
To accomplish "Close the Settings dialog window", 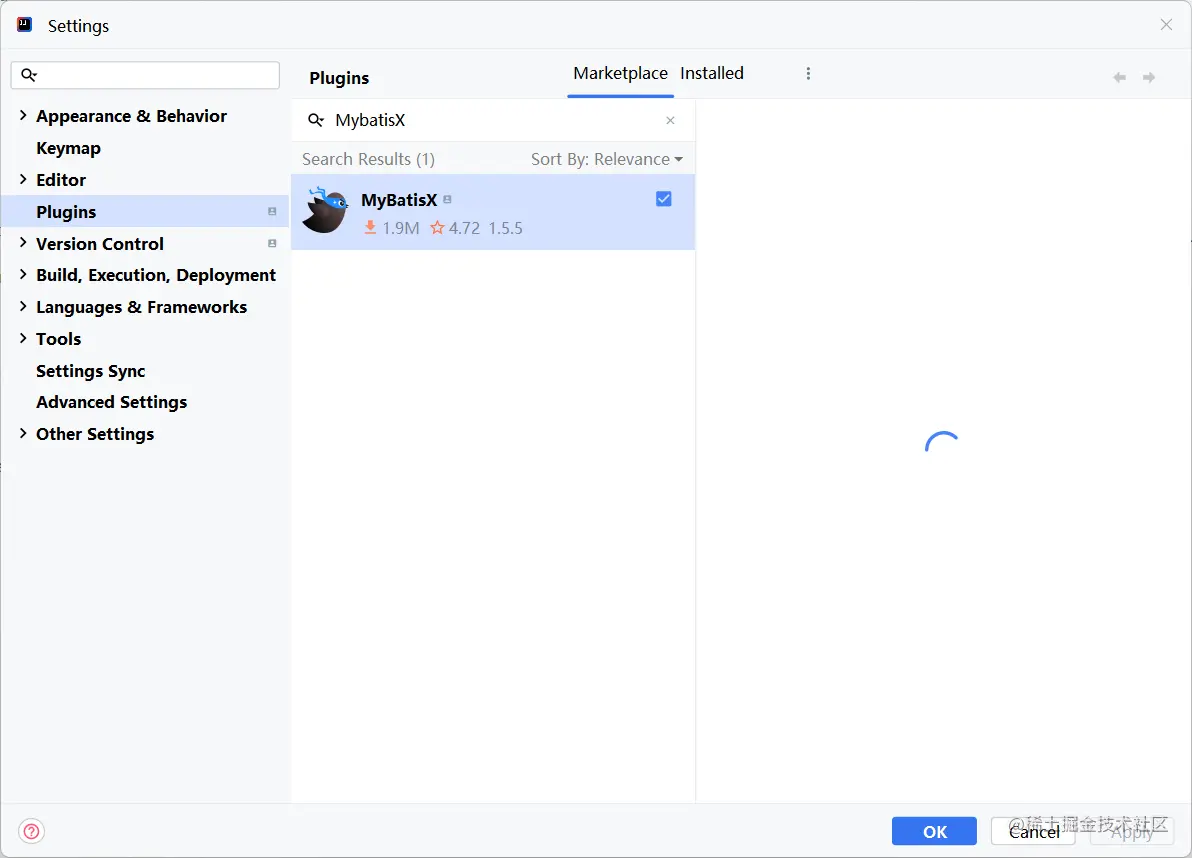I will tap(1166, 25).
